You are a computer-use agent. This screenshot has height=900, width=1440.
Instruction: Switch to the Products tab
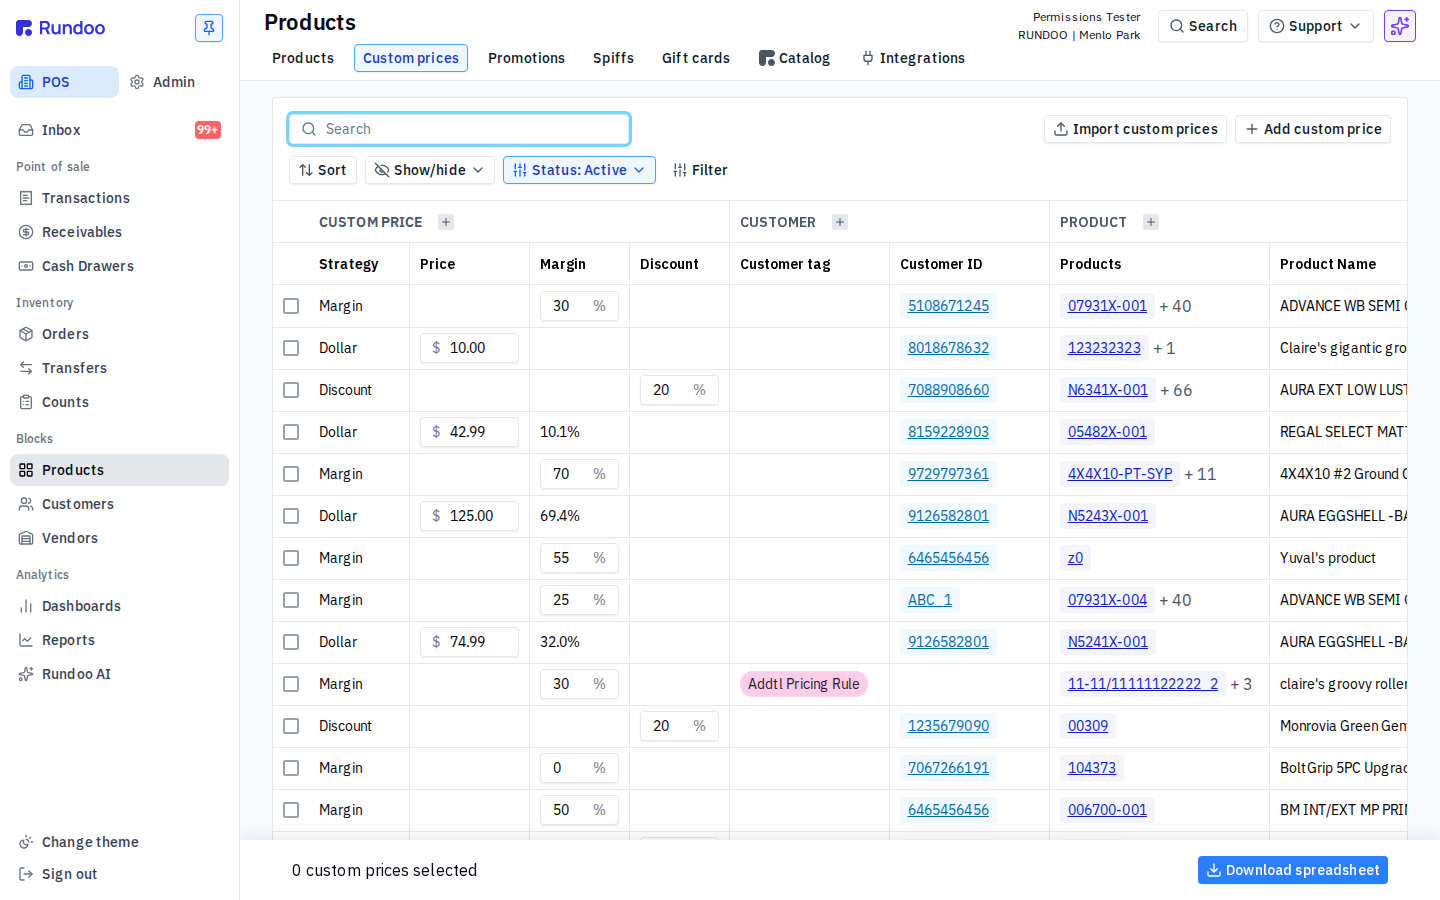[x=303, y=58]
